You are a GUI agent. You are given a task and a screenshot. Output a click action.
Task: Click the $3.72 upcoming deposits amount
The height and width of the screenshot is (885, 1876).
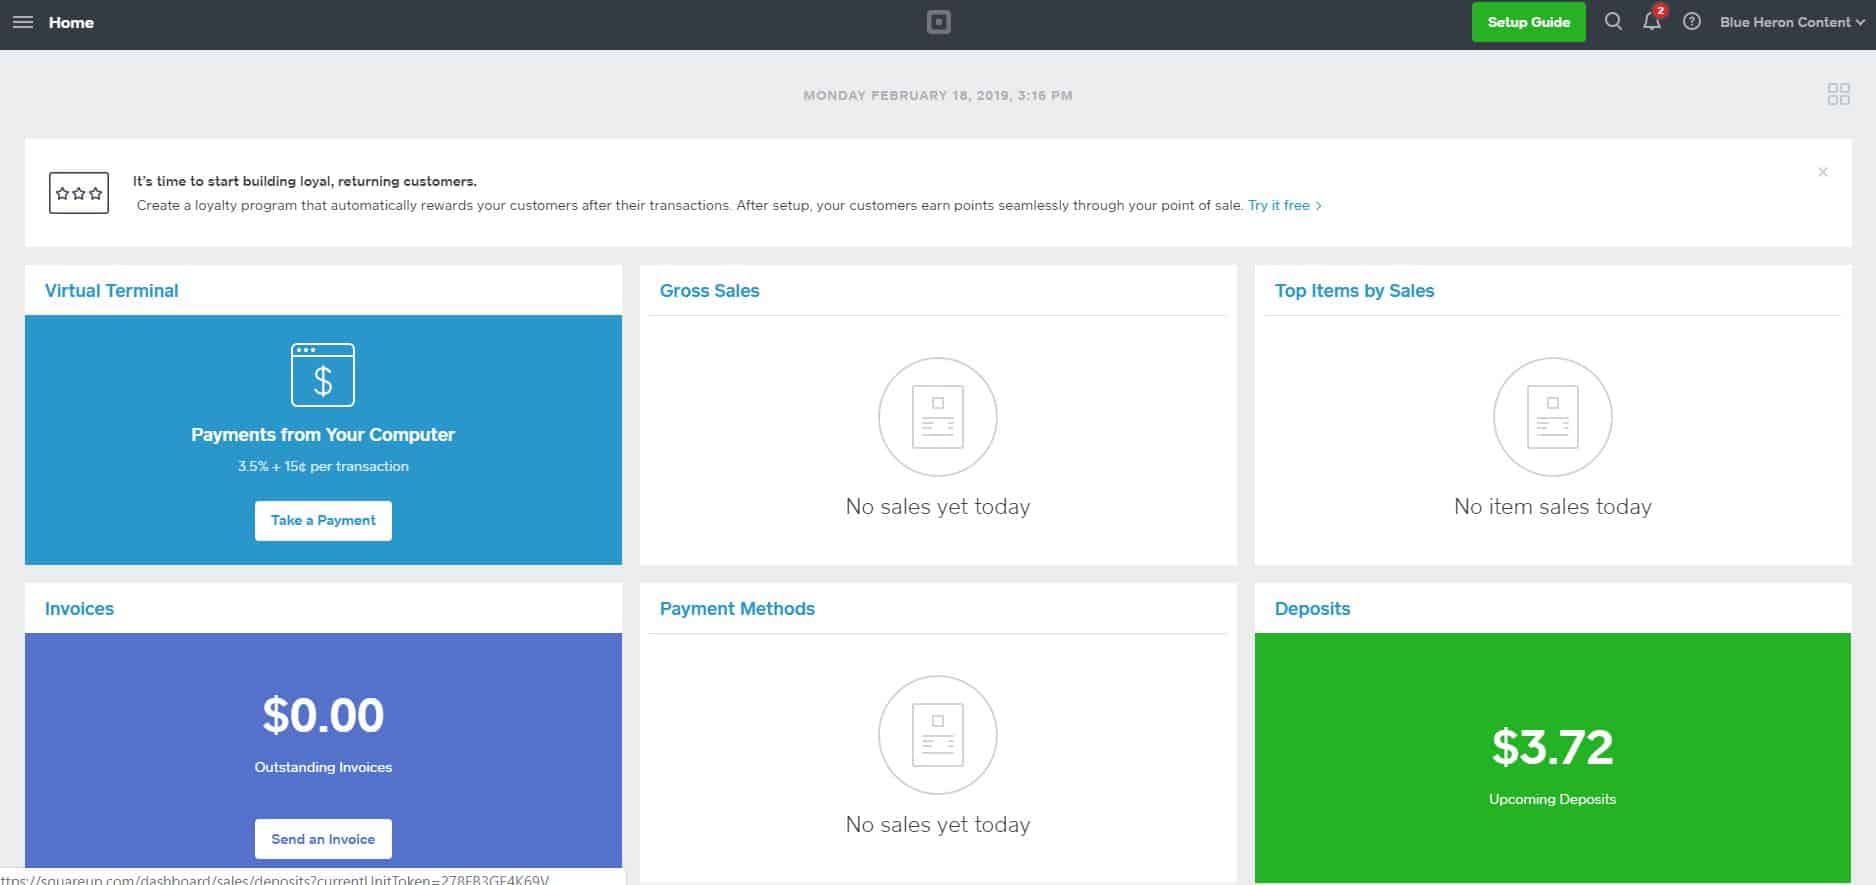click(x=1552, y=747)
